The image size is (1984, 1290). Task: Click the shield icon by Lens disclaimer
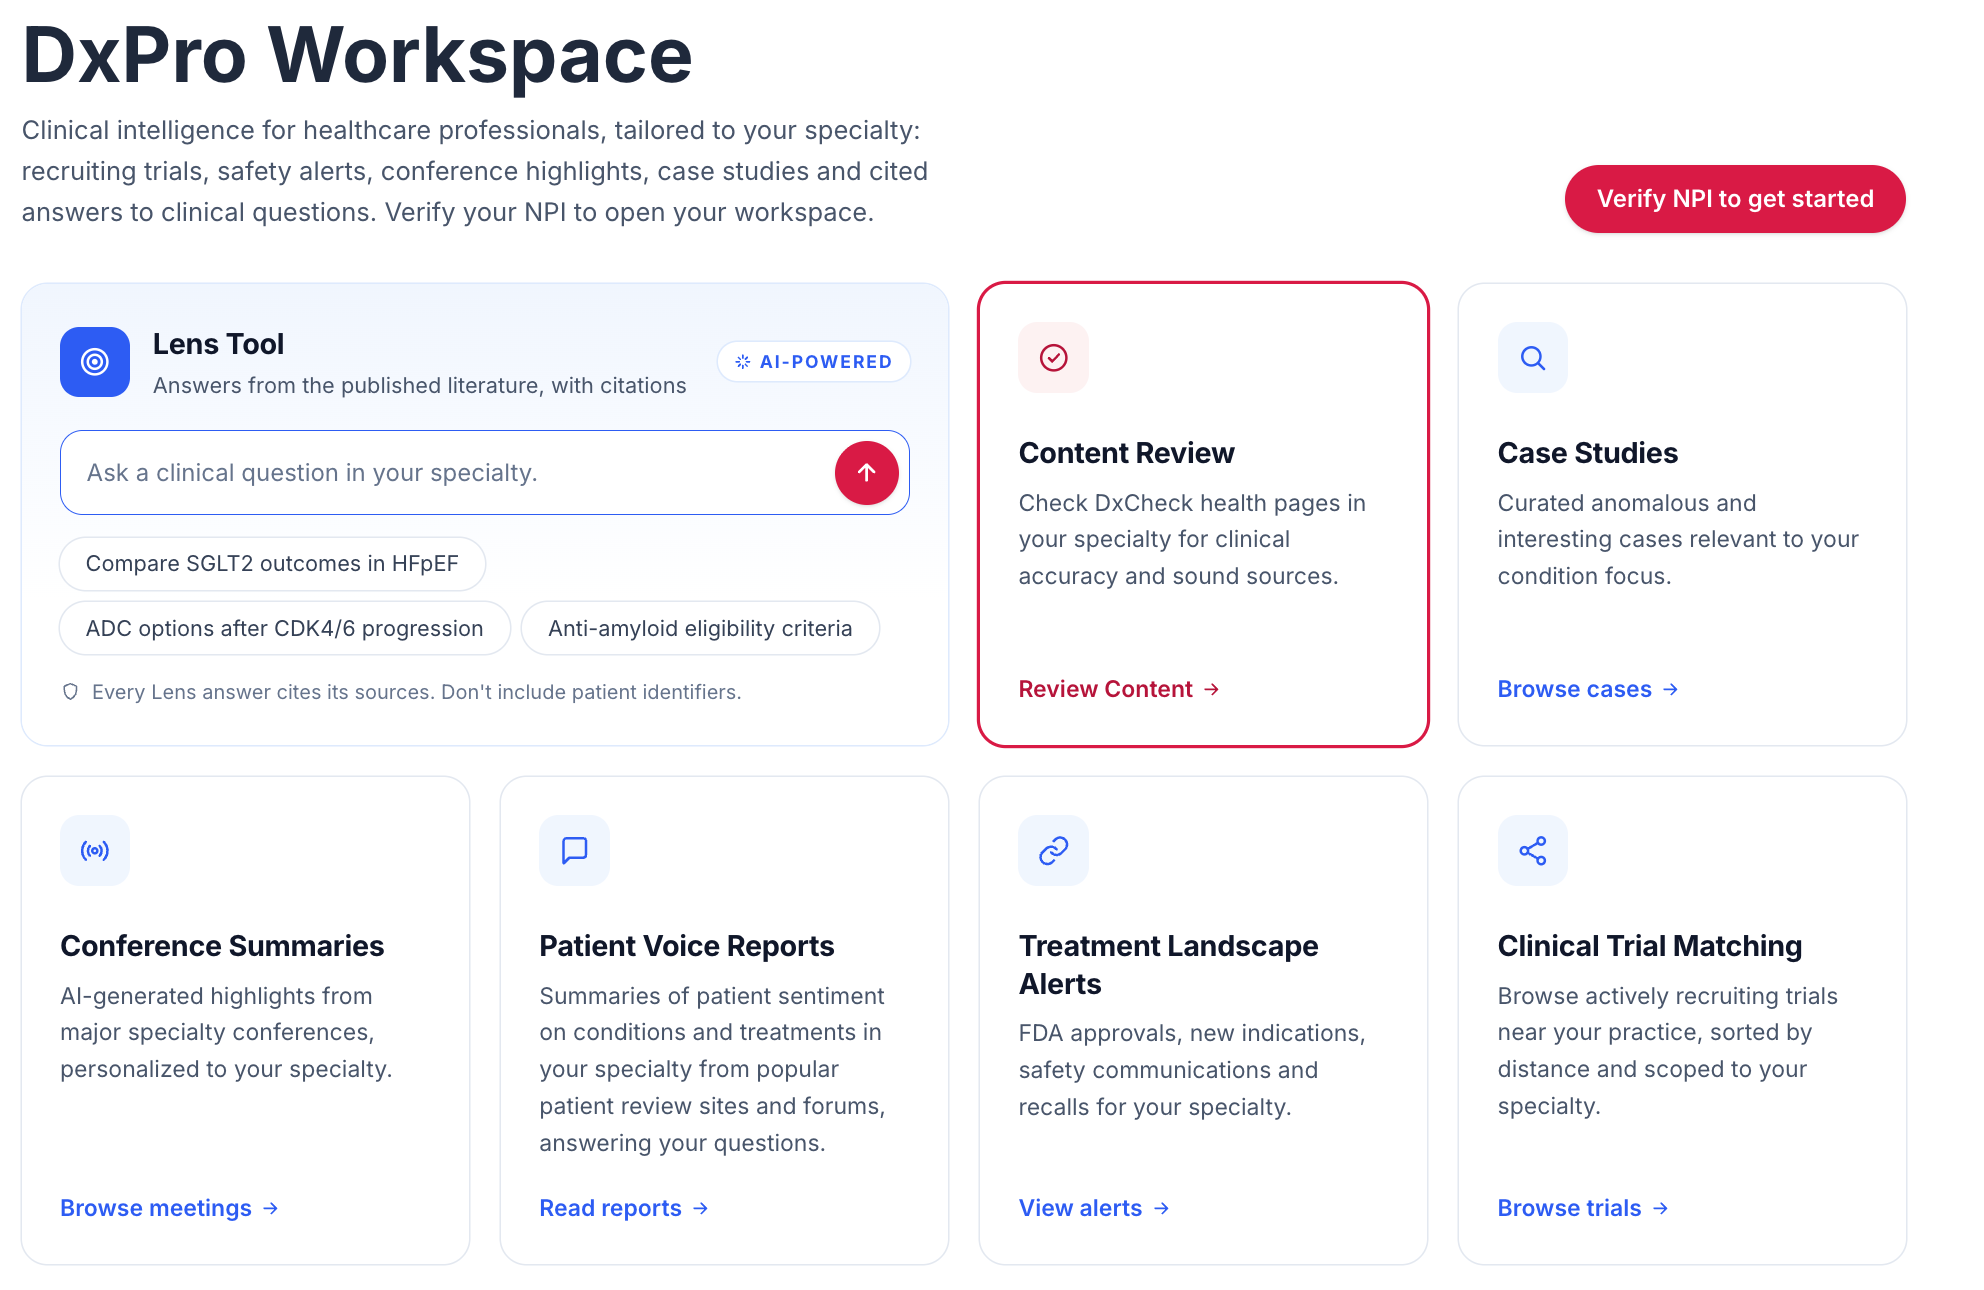tap(70, 692)
